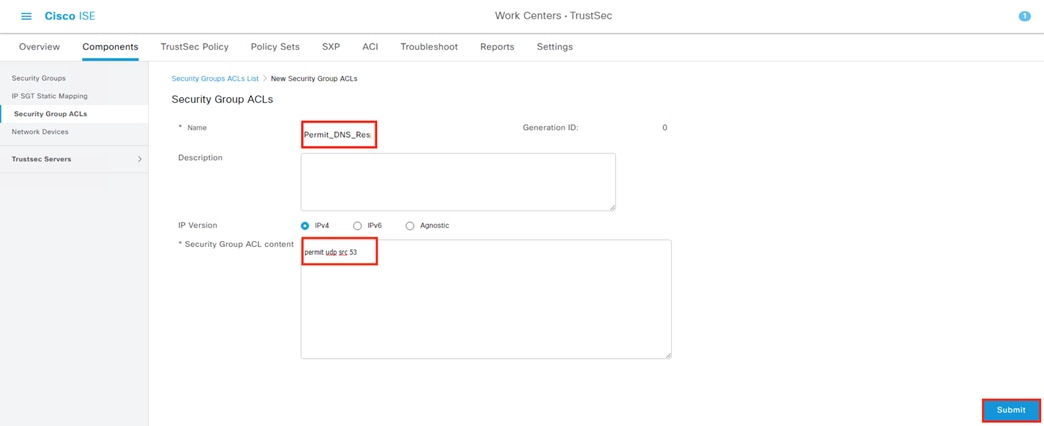Select the Agnostic IP version option
1044x426 pixels.
click(x=410, y=226)
